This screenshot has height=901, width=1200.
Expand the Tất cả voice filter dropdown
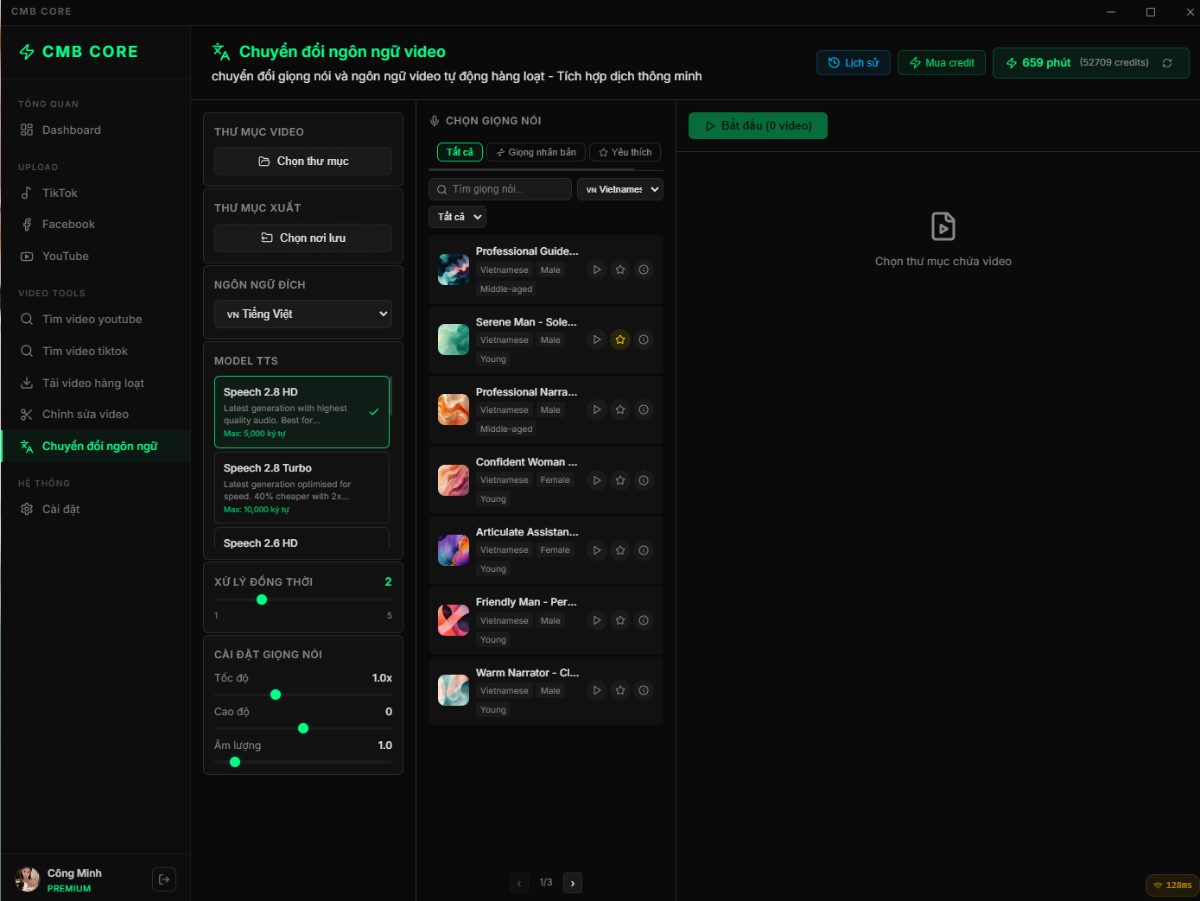click(x=457, y=216)
